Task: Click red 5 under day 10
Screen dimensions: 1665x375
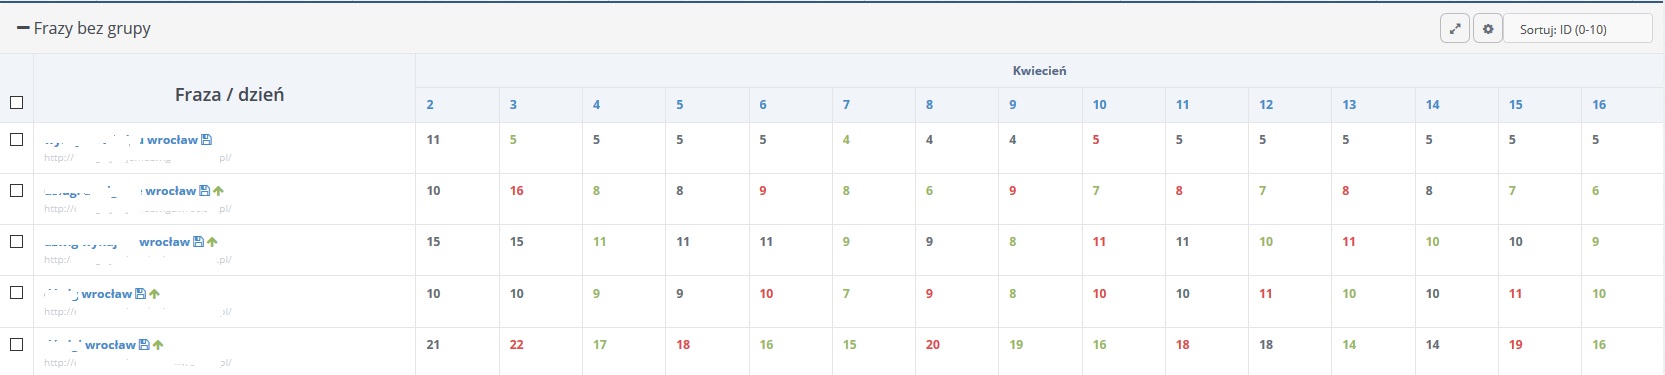Action: tap(1095, 139)
